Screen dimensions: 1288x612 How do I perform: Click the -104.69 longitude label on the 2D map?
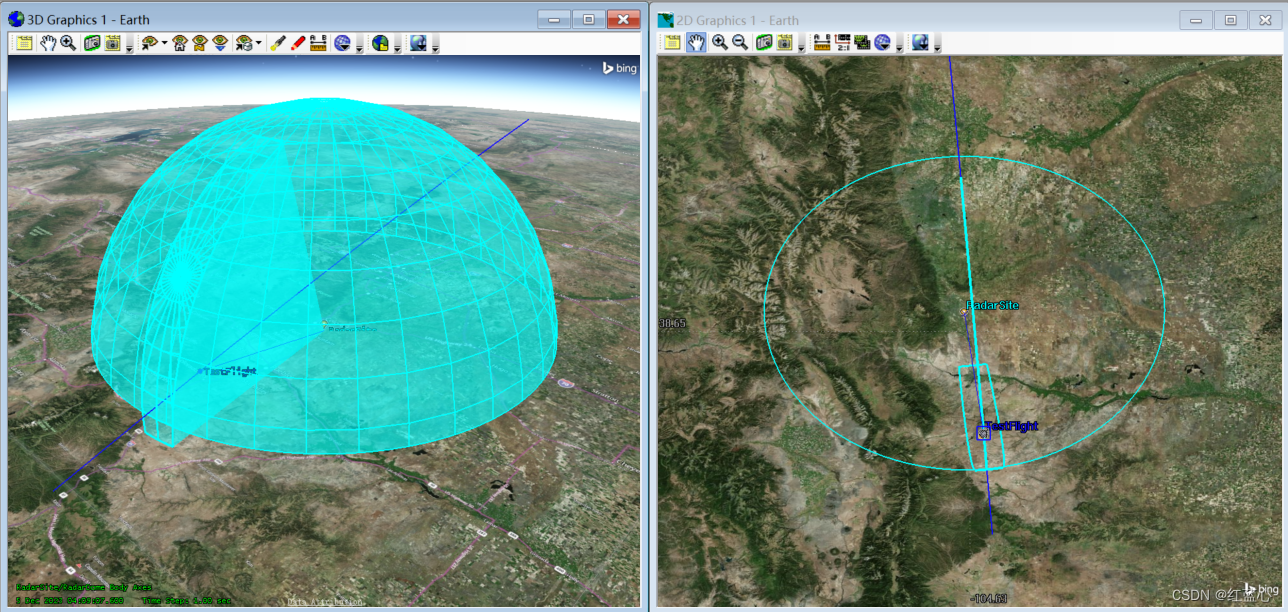pyautogui.click(x=988, y=599)
